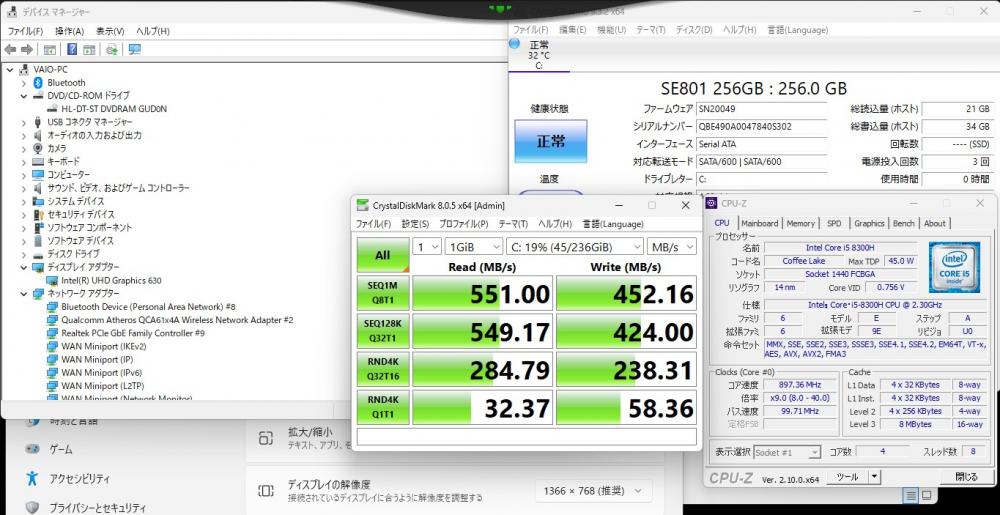Viewport: 1000px width, 515px height.
Task: Select Realtek PCIe GbE Family Controller #9
Action: pyautogui.click(x=133, y=333)
